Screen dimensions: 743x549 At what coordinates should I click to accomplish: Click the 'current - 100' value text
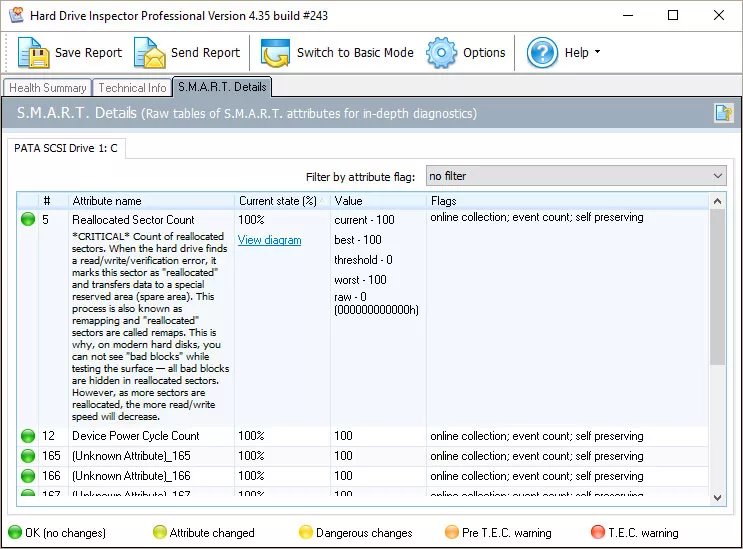[x=364, y=220]
